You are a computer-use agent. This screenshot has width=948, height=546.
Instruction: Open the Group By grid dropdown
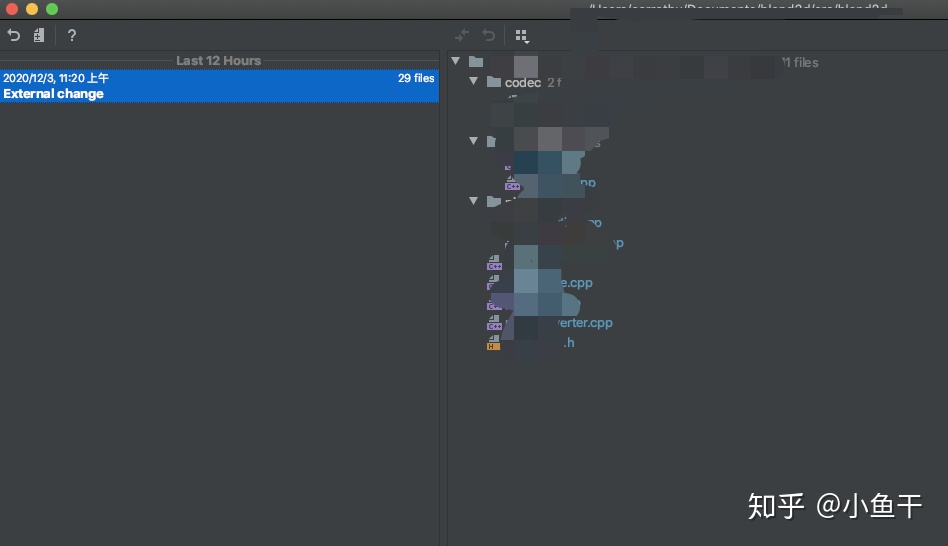tap(522, 36)
